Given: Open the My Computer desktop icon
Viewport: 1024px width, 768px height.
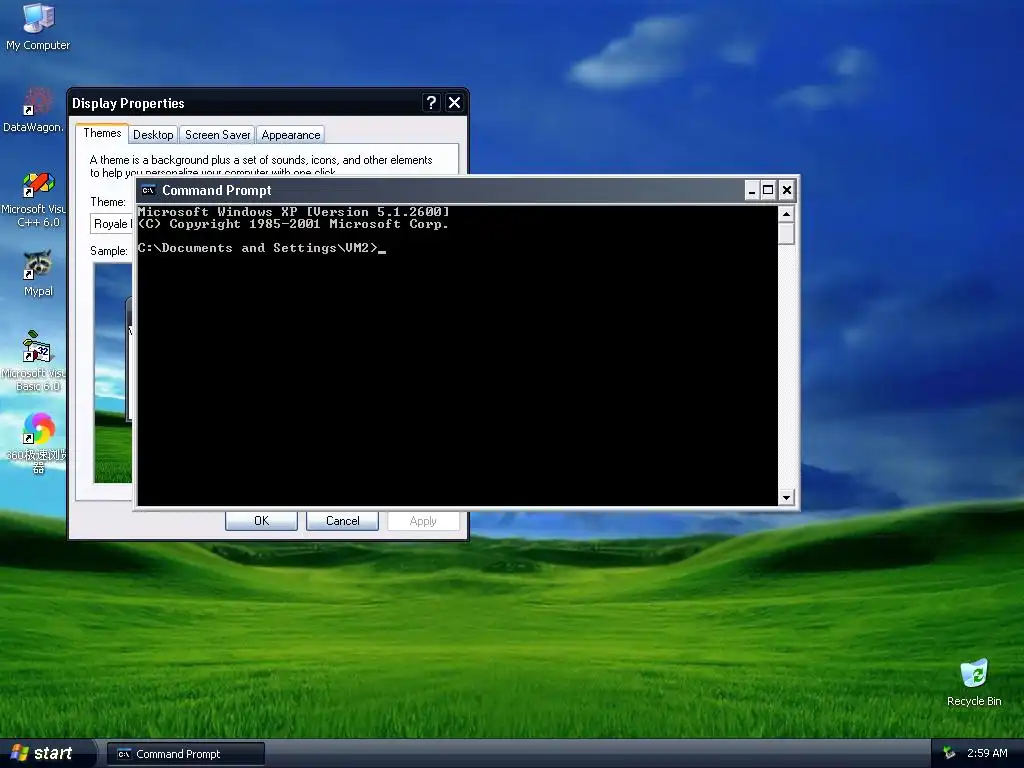Looking at the screenshot, I should tap(38, 27).
